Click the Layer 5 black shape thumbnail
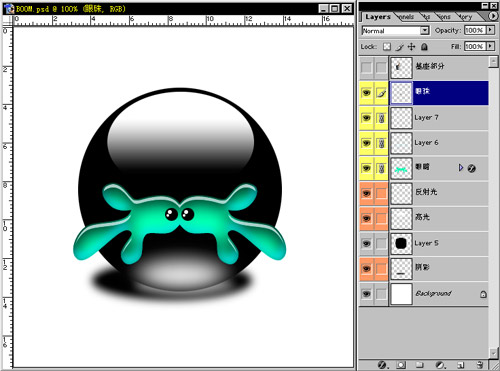The height and width of the screenshot is (371, 500). [401, 244]
